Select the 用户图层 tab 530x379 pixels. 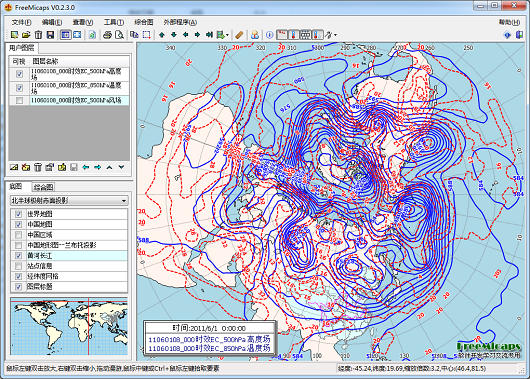[x=22, y=48]
